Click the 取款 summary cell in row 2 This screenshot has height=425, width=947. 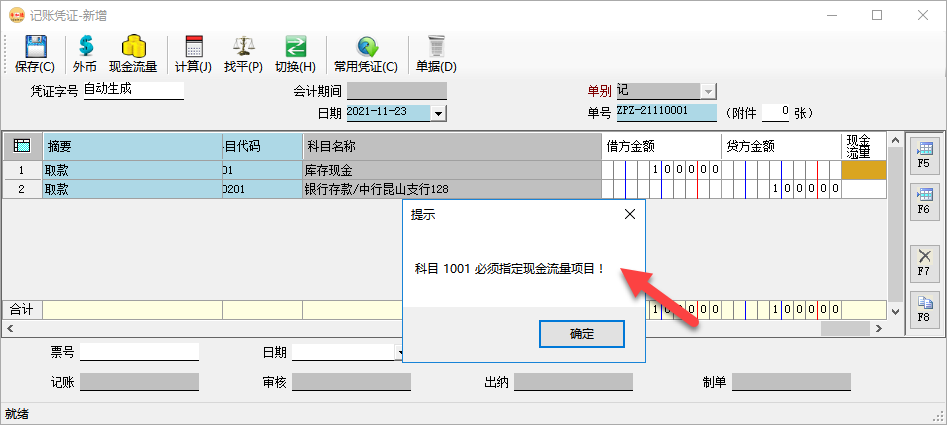(133, 189)
